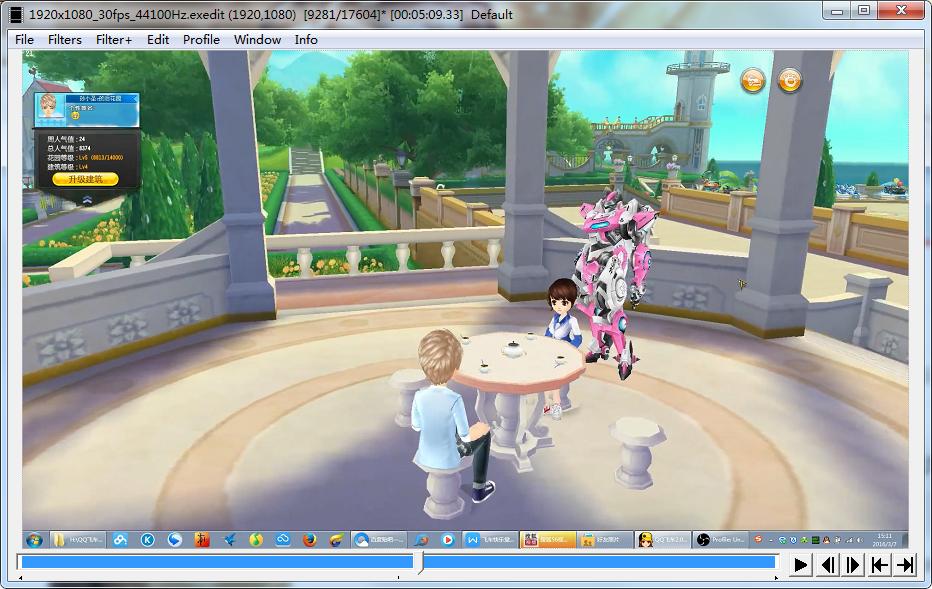This screenshot has width=932, height=589.
Task: Click the blue comet taskbar icon
Action: 421,540
